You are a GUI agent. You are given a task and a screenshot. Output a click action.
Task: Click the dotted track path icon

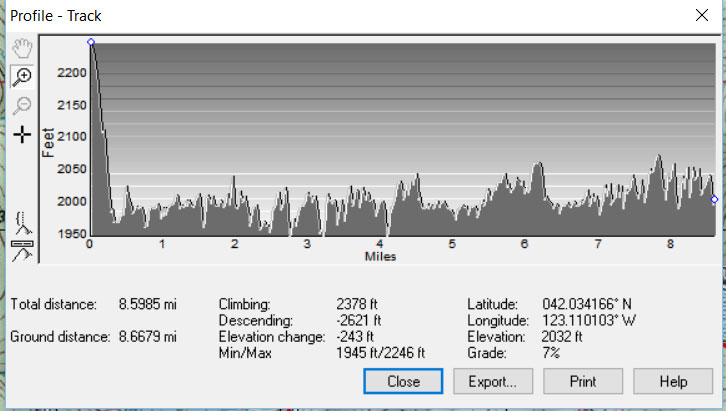coord(21,220)
